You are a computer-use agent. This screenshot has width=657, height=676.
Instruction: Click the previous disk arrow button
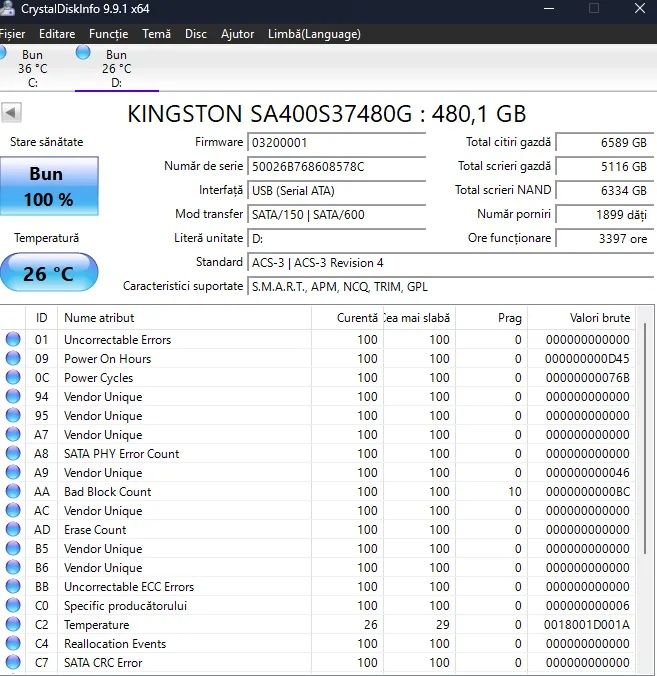[11, 113]
